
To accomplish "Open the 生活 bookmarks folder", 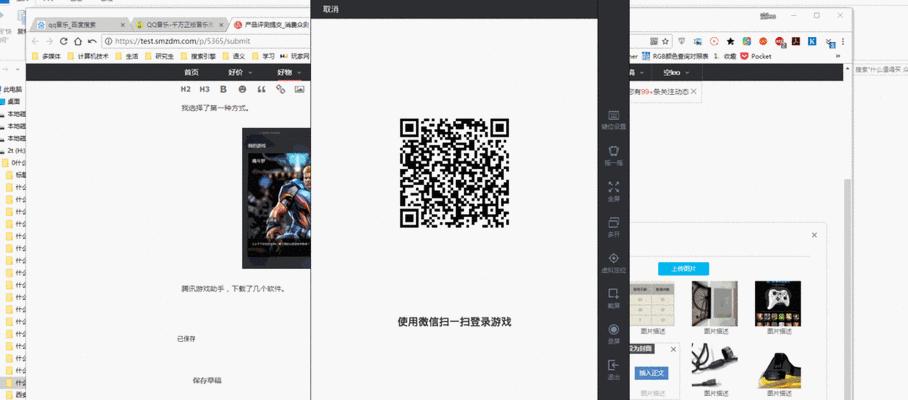I will click(127, 56).
